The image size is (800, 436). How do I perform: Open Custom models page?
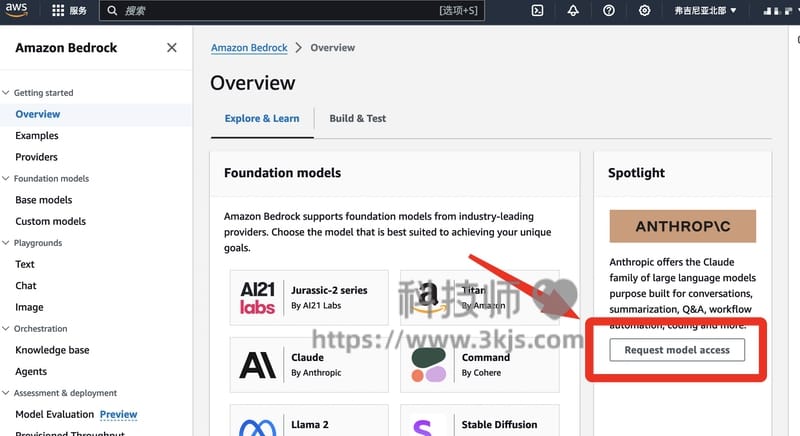51,221
